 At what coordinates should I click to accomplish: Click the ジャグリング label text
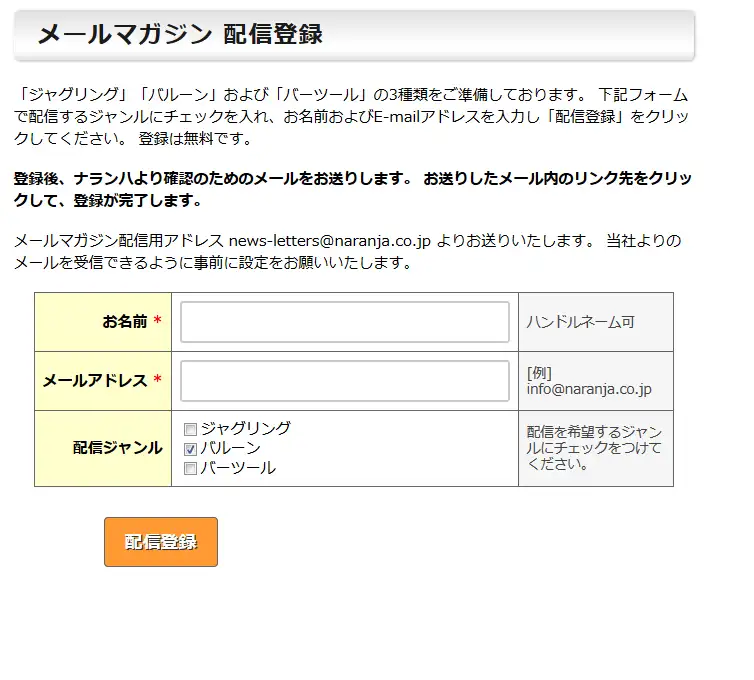coord(246,428)
